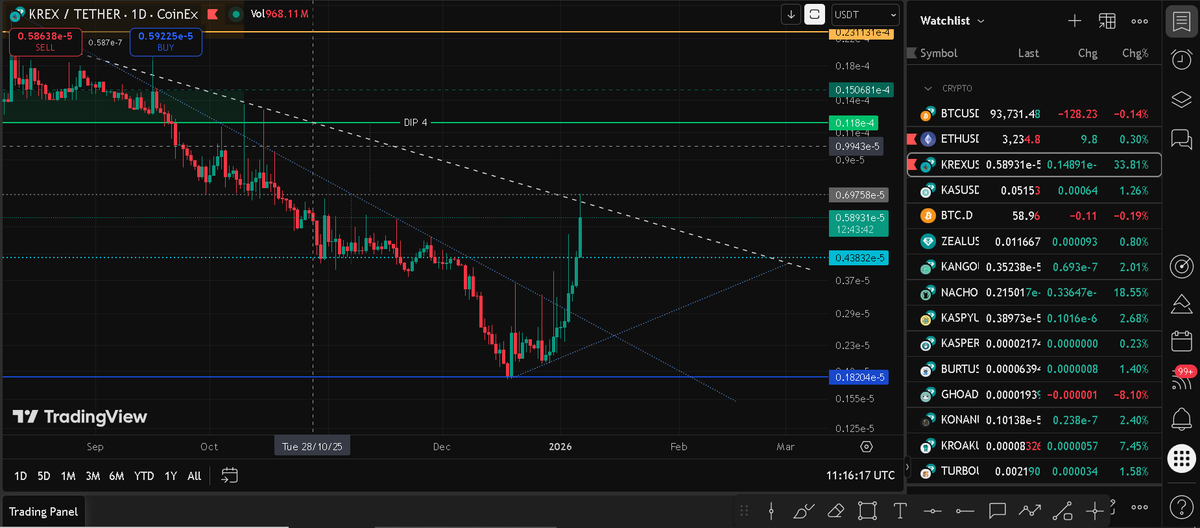Image resolution: width=1200 pixels, height=528 pixels.
Task: Select the Brush drawing tool
Action: 803,511
